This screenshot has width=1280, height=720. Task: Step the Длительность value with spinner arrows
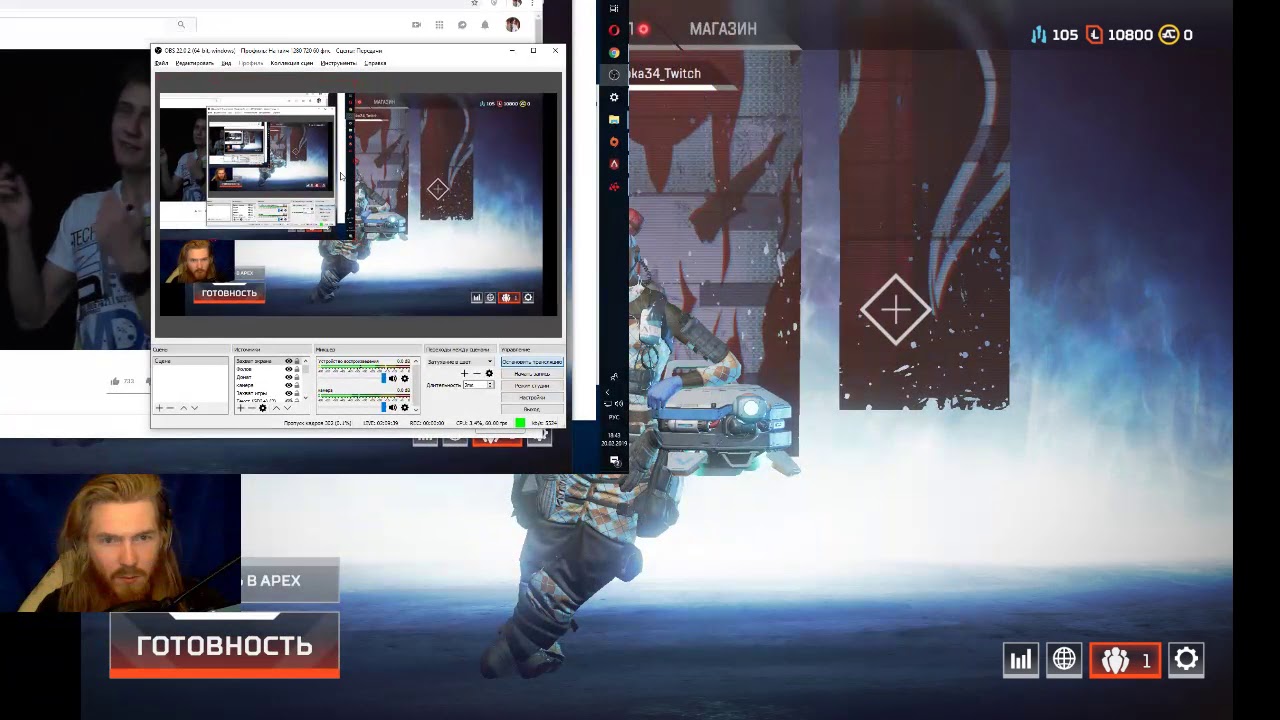[x=490, y=385]
